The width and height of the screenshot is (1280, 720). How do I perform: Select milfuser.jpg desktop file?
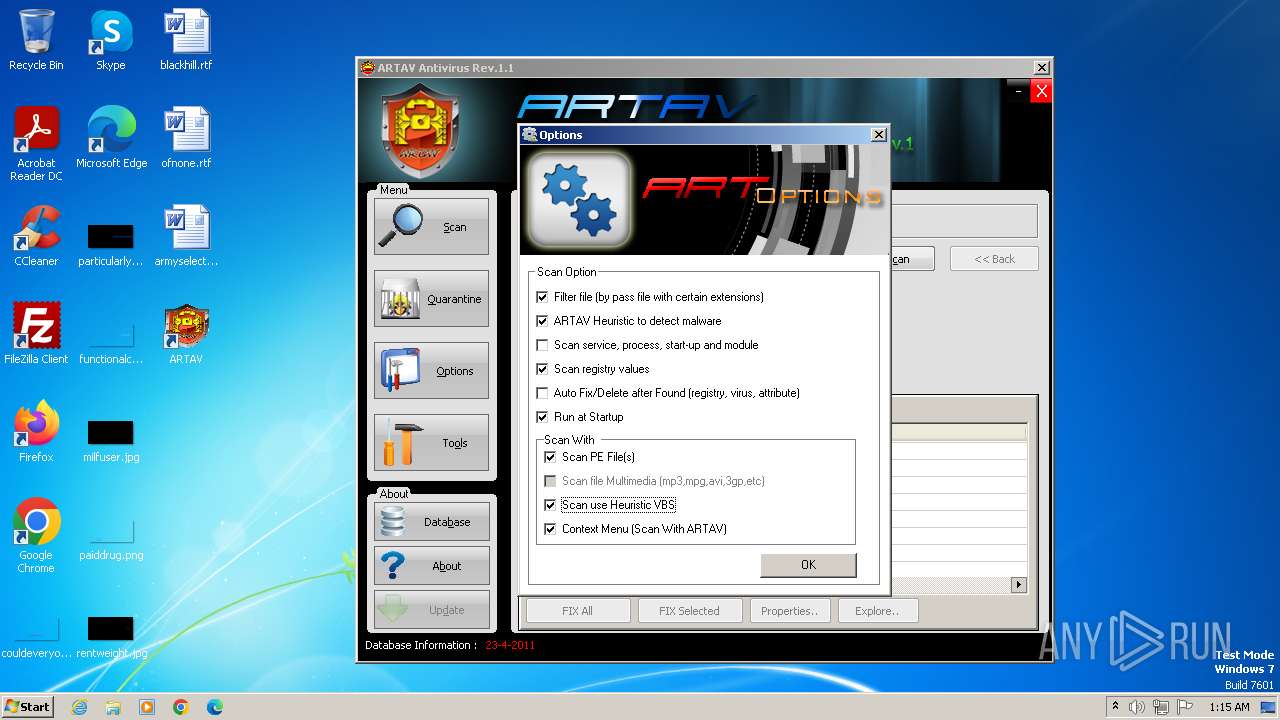pyautogui.click(x=111, y=441)
